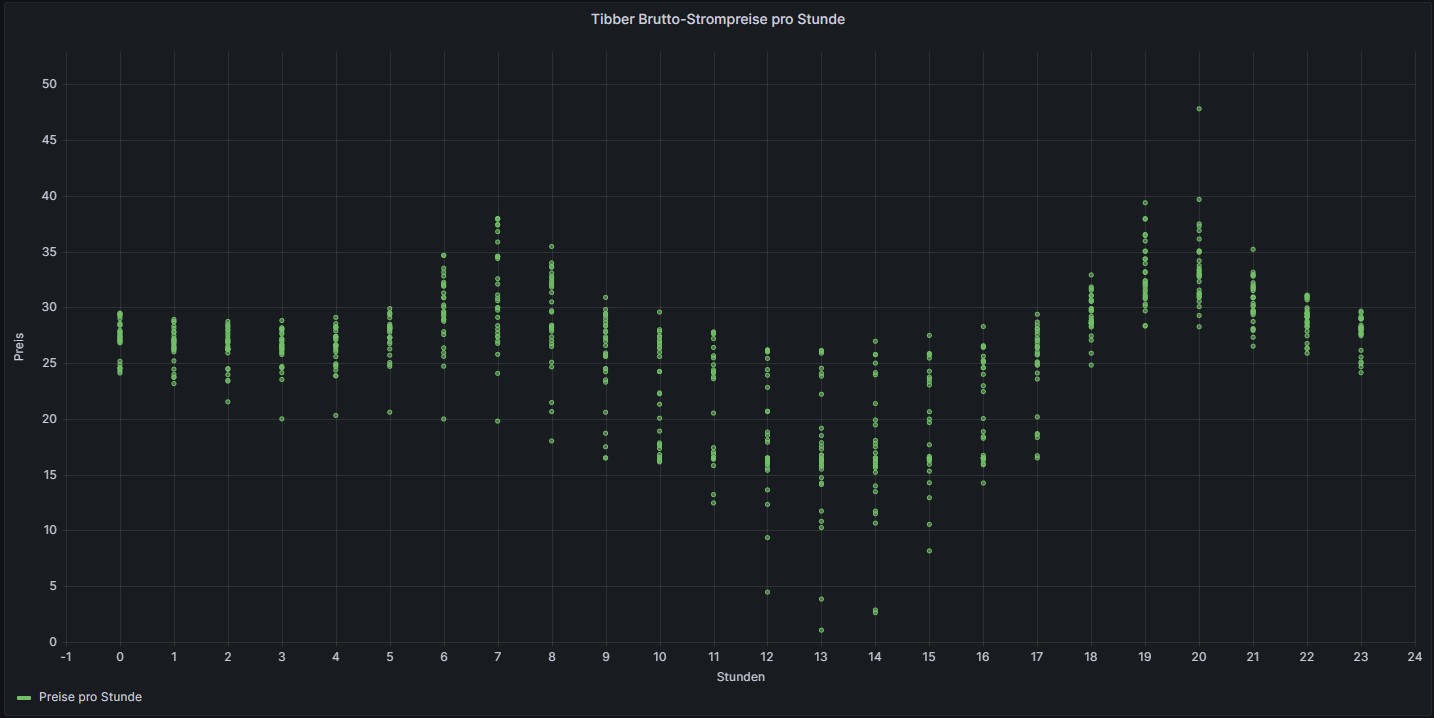Click the x-axis tick label '1'
Viewport: 1434px width, 718px height.
[174, 657]
